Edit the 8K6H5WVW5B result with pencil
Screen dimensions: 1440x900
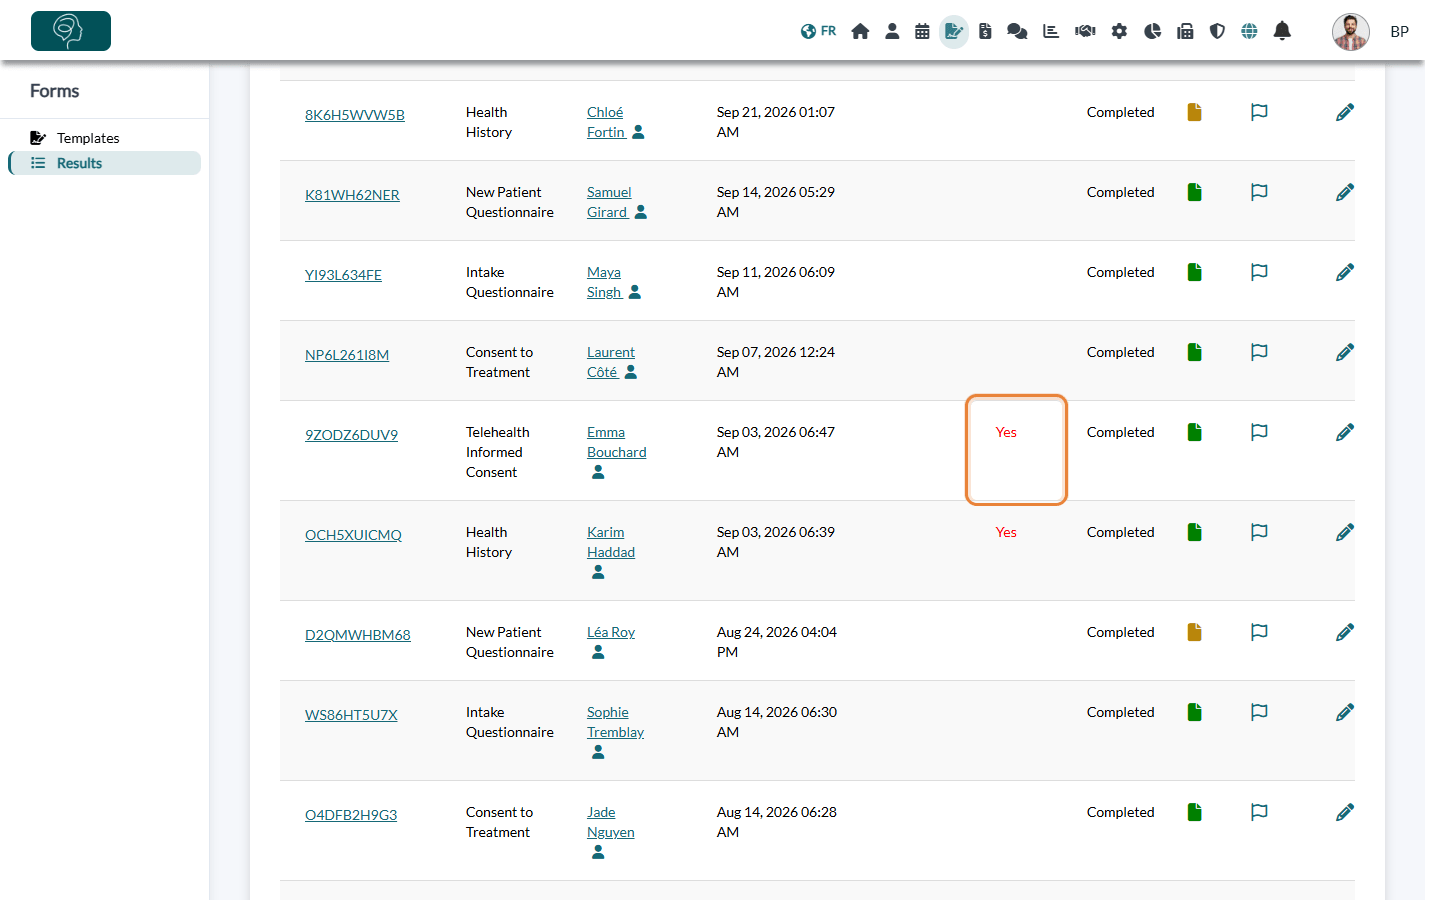point(1345,112)
